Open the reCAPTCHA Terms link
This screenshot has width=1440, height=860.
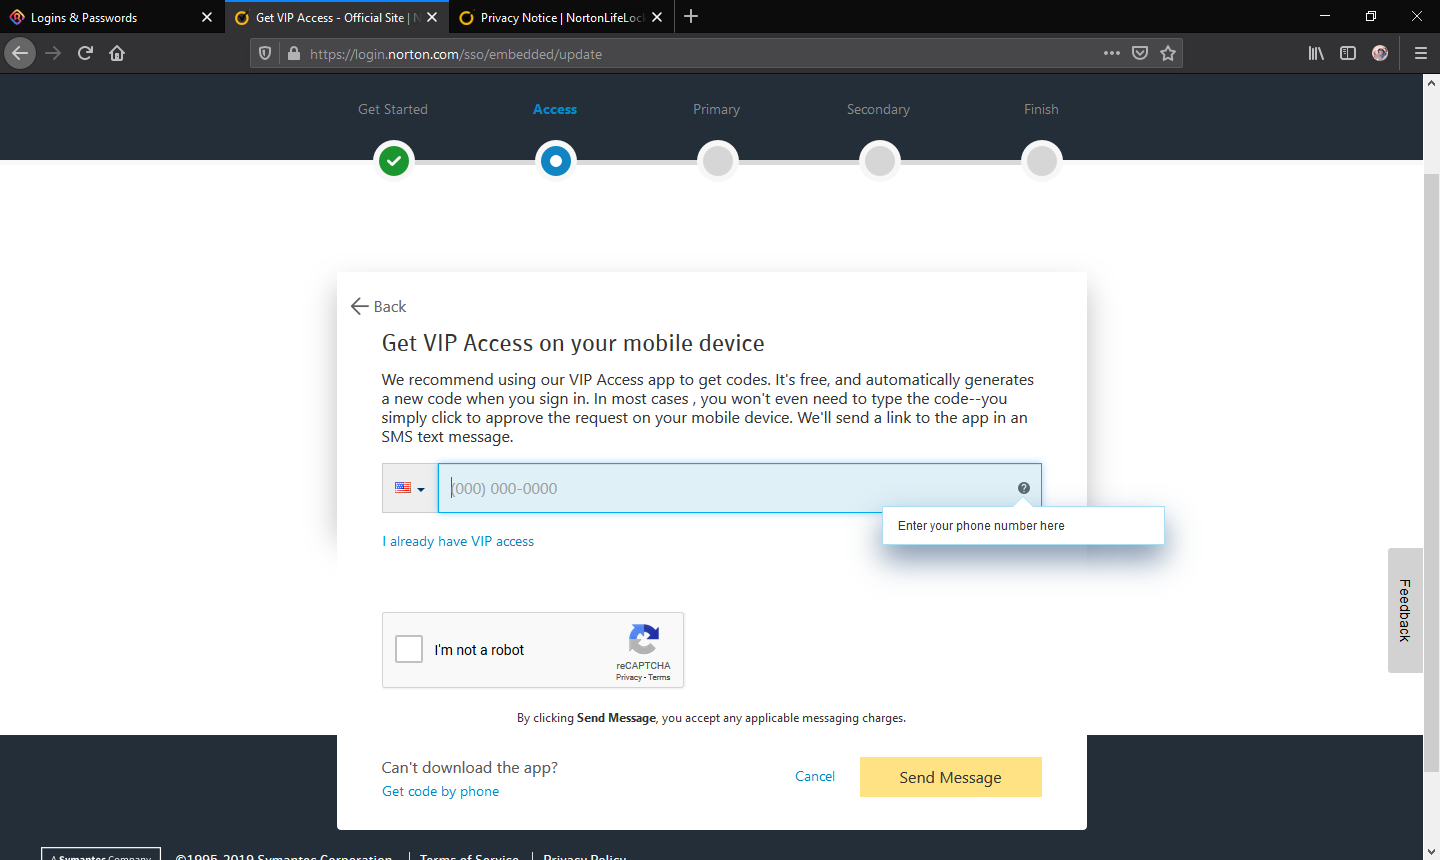tap(659, 678)
